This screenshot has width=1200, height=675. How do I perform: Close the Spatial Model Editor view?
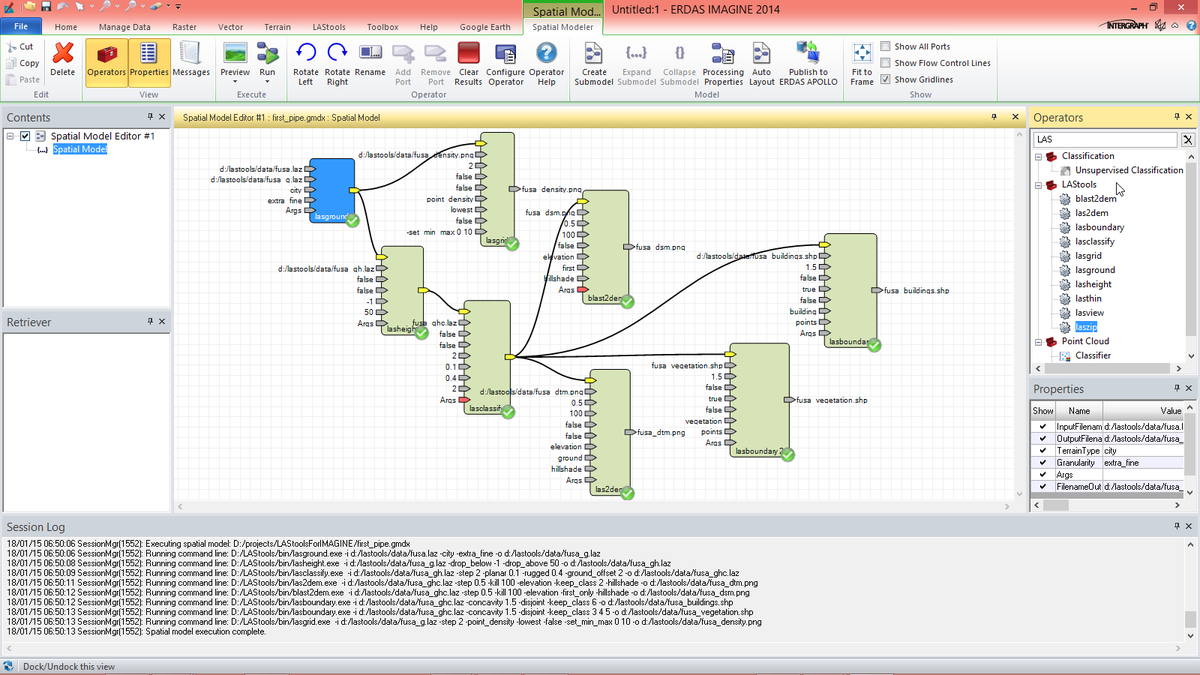click(x=1016, y=117)
